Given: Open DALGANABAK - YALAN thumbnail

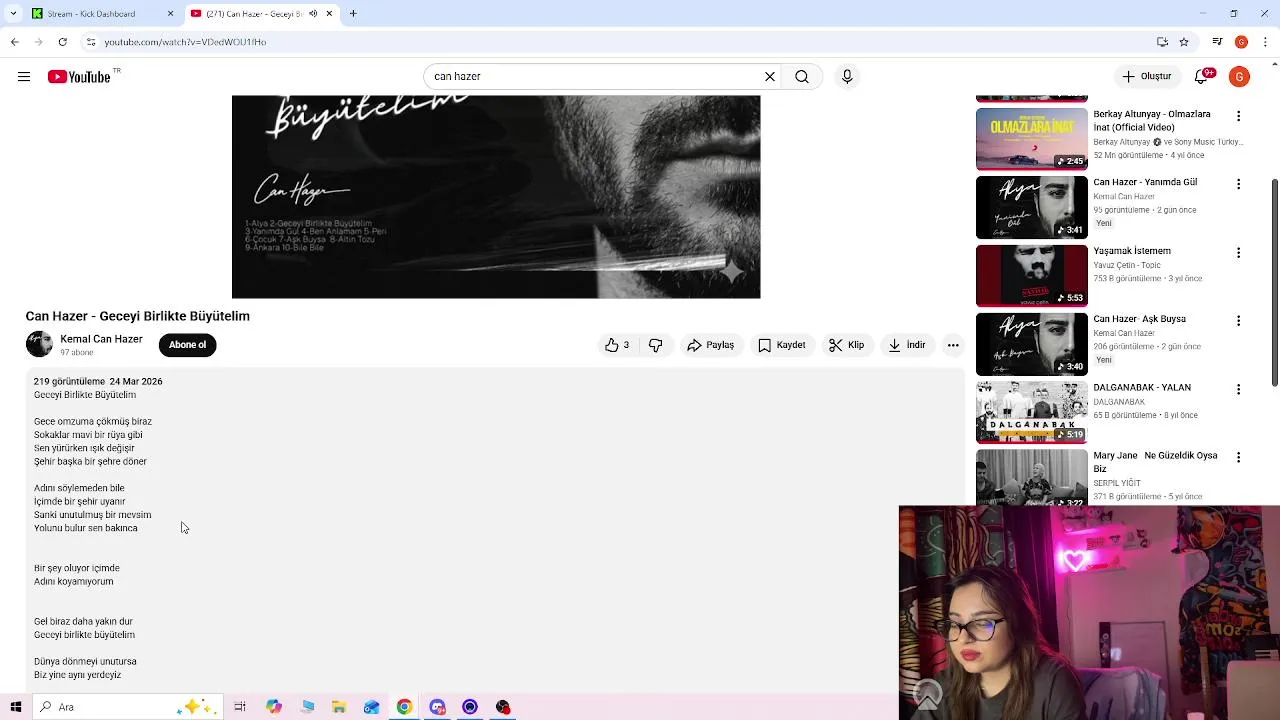Looking at the screenshot, I should 1031,412.
